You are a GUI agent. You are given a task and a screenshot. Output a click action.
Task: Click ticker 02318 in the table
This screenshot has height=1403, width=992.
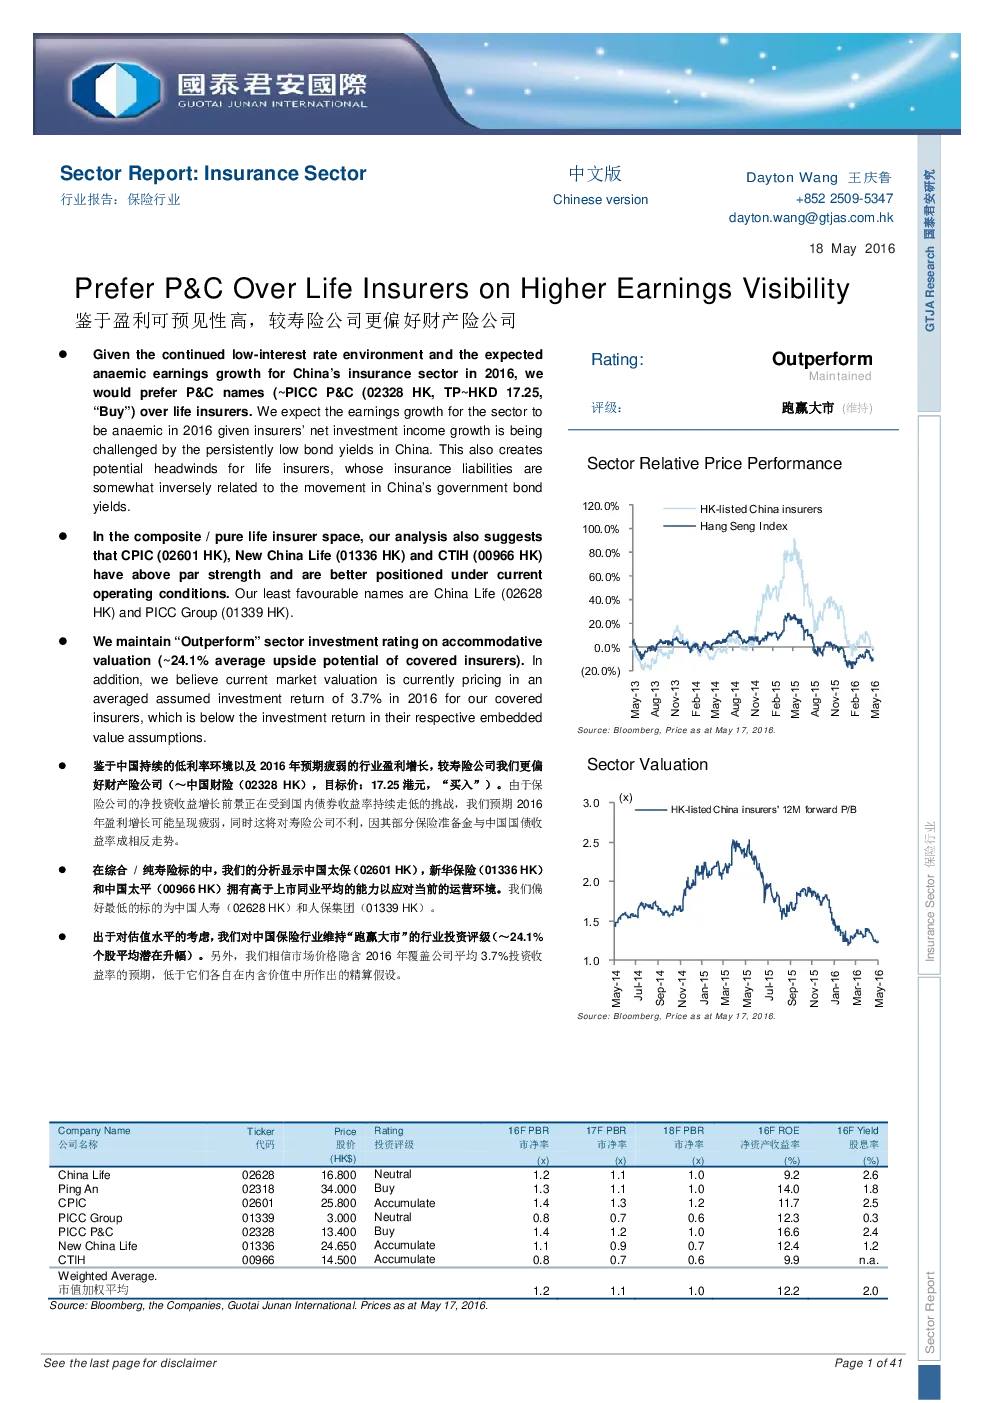tap(258, 1189)
